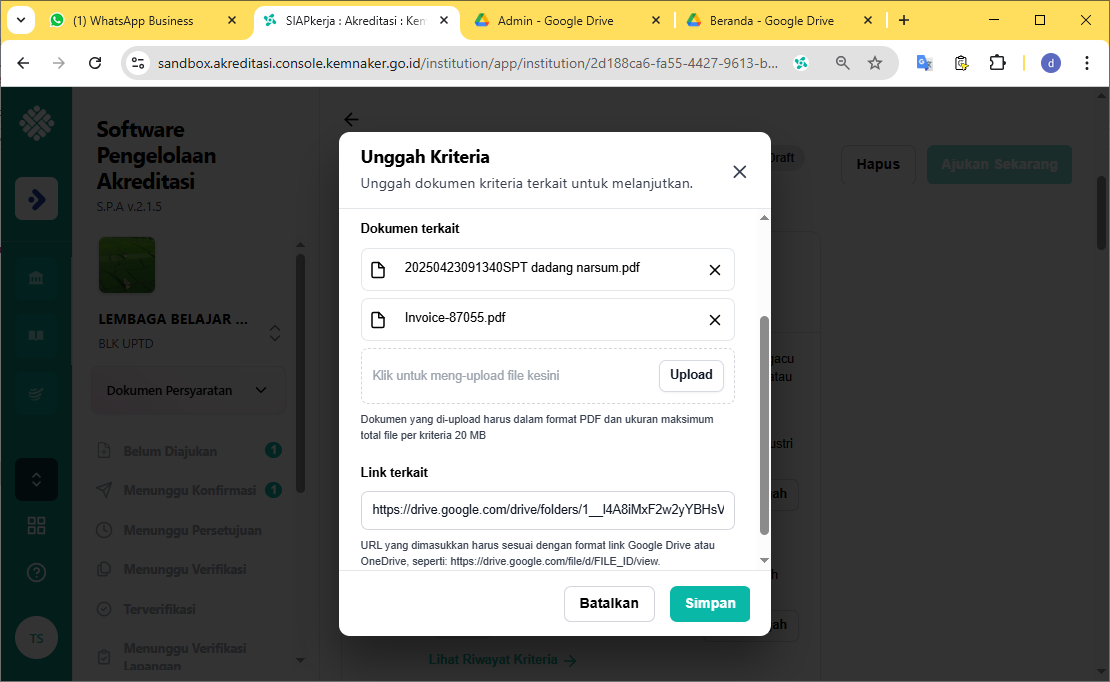Click the Link terkait URL input field

[547, 510]
